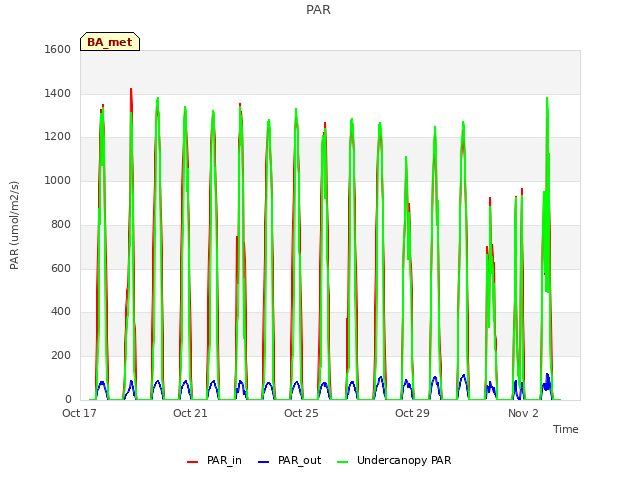The height and width of the screenshot is (480, 640).
Task: Click the 1000 y-axis tick label
Action: [58, 180]
